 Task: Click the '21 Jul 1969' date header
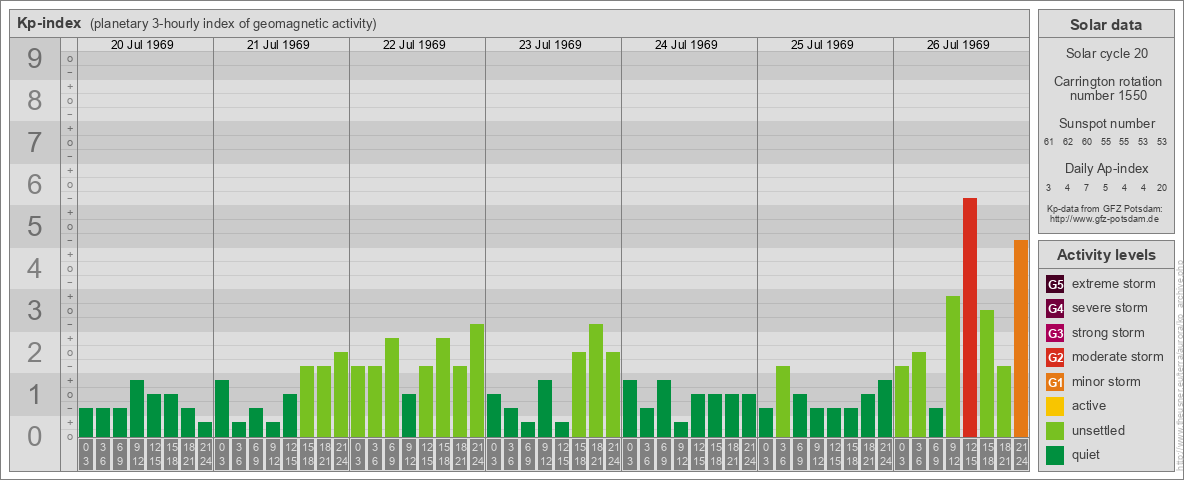tap(278, 45)
